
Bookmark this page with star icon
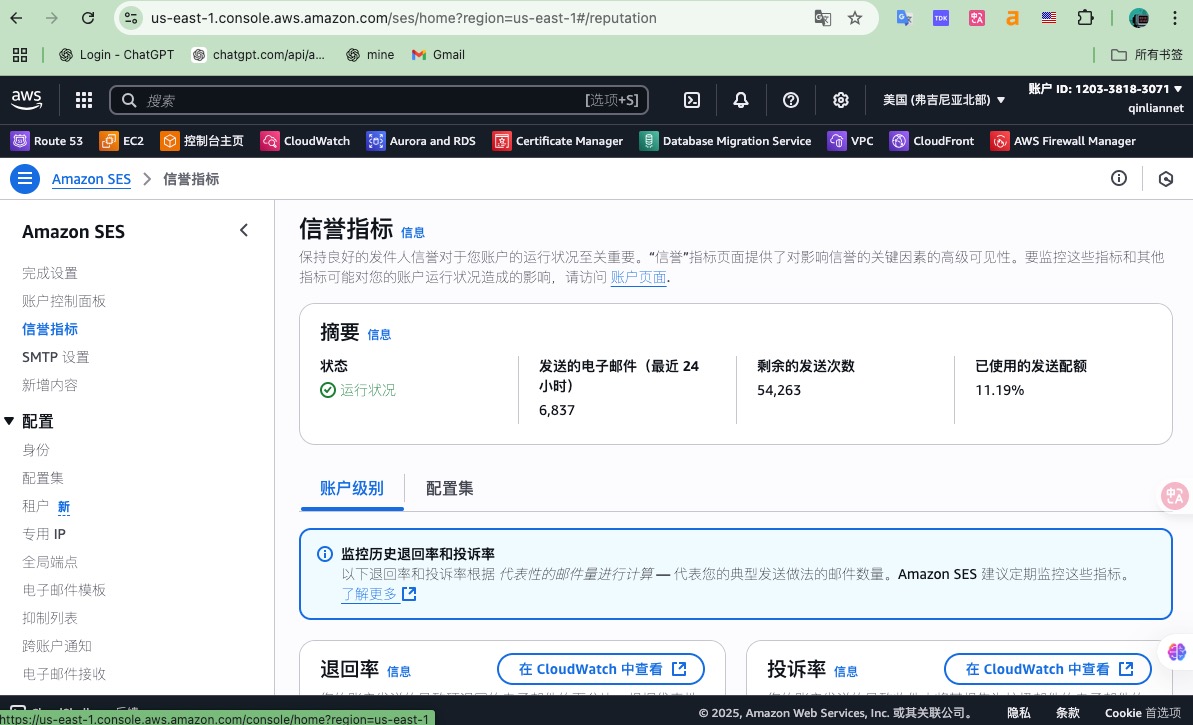(855, 18)
